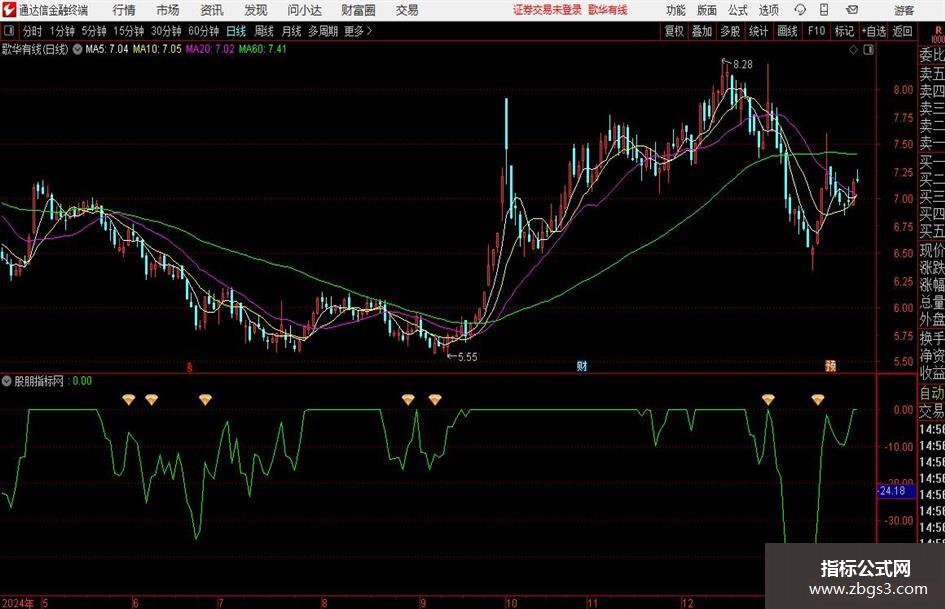Click the 5.55 low price label

[467, 357]
